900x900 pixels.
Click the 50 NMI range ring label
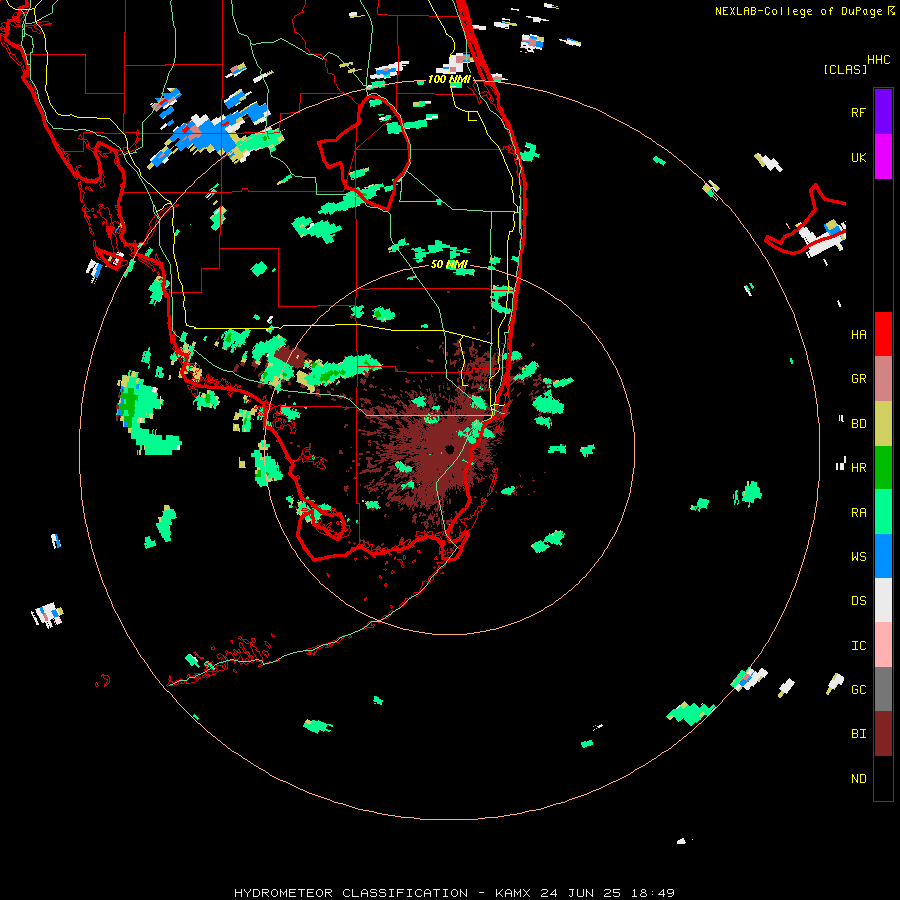click(x=449, y=264)
